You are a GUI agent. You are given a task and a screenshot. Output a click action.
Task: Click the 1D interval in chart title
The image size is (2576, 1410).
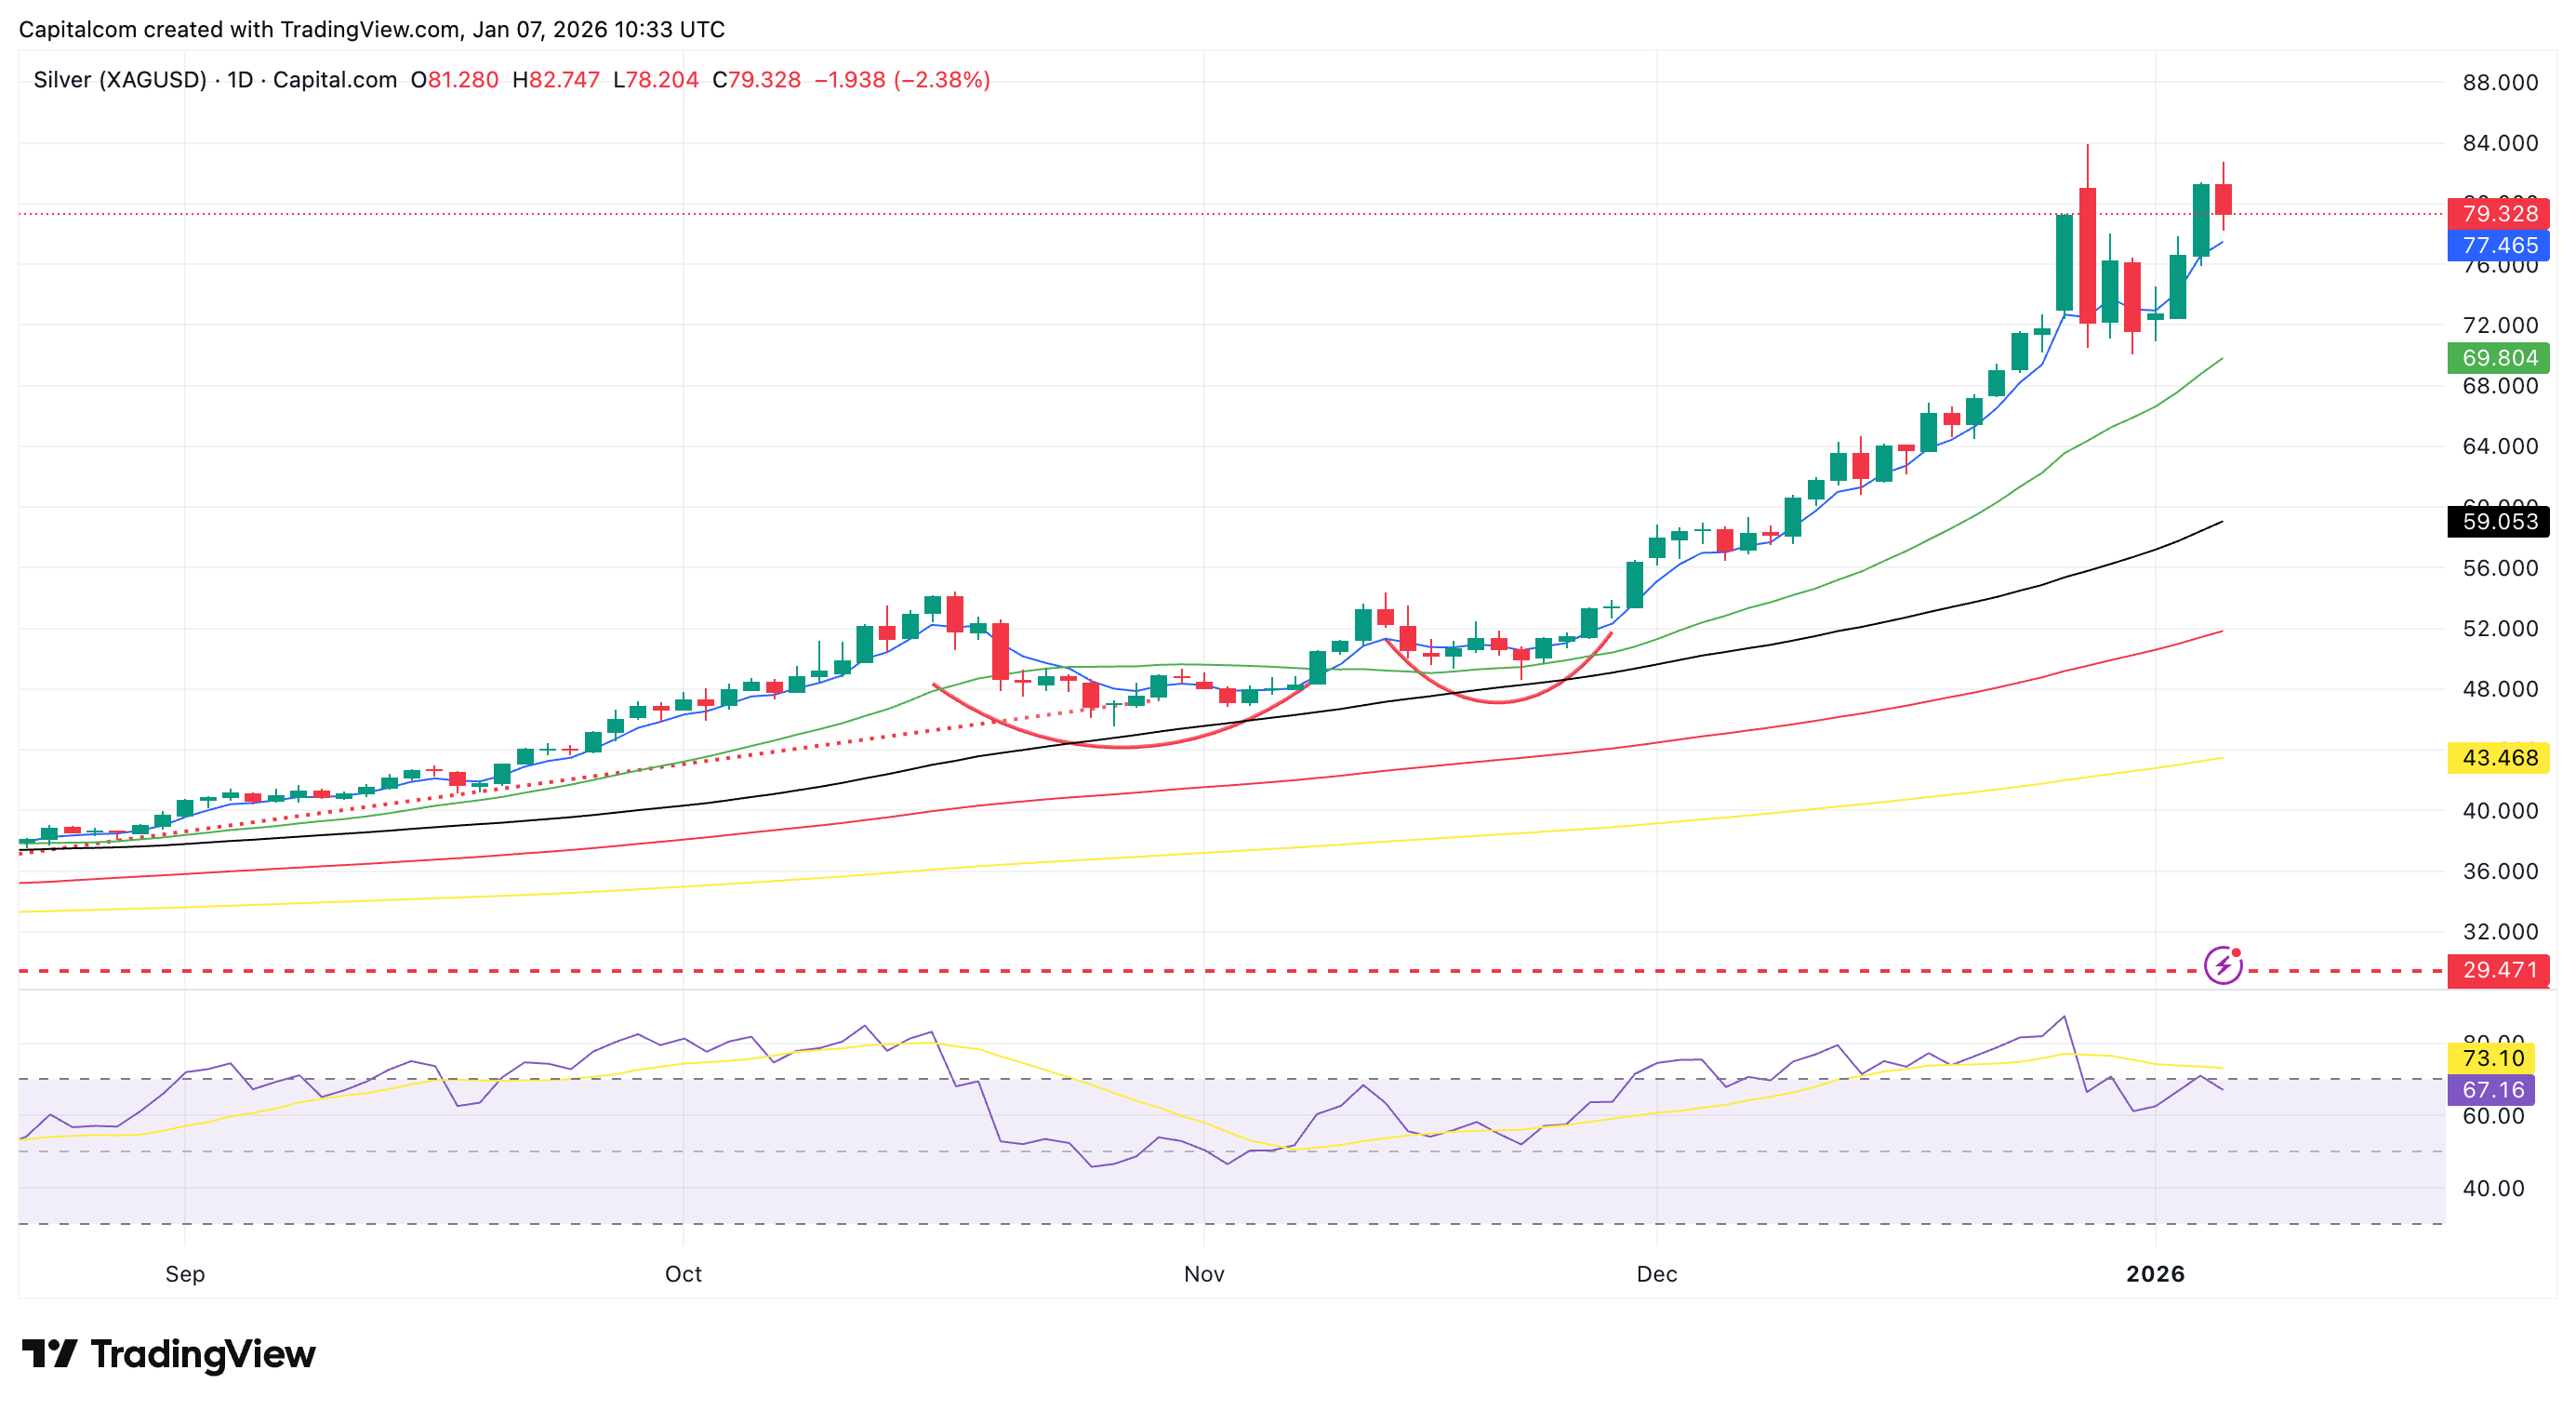tap(240, 80)
